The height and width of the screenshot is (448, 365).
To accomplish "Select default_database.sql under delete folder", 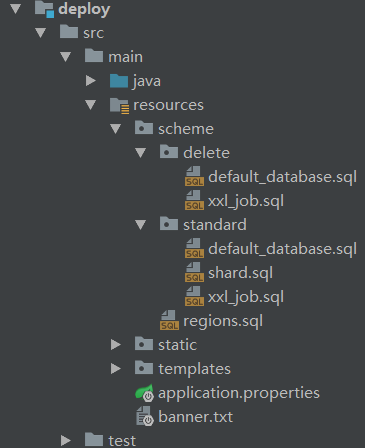I will tap(282, 177).
